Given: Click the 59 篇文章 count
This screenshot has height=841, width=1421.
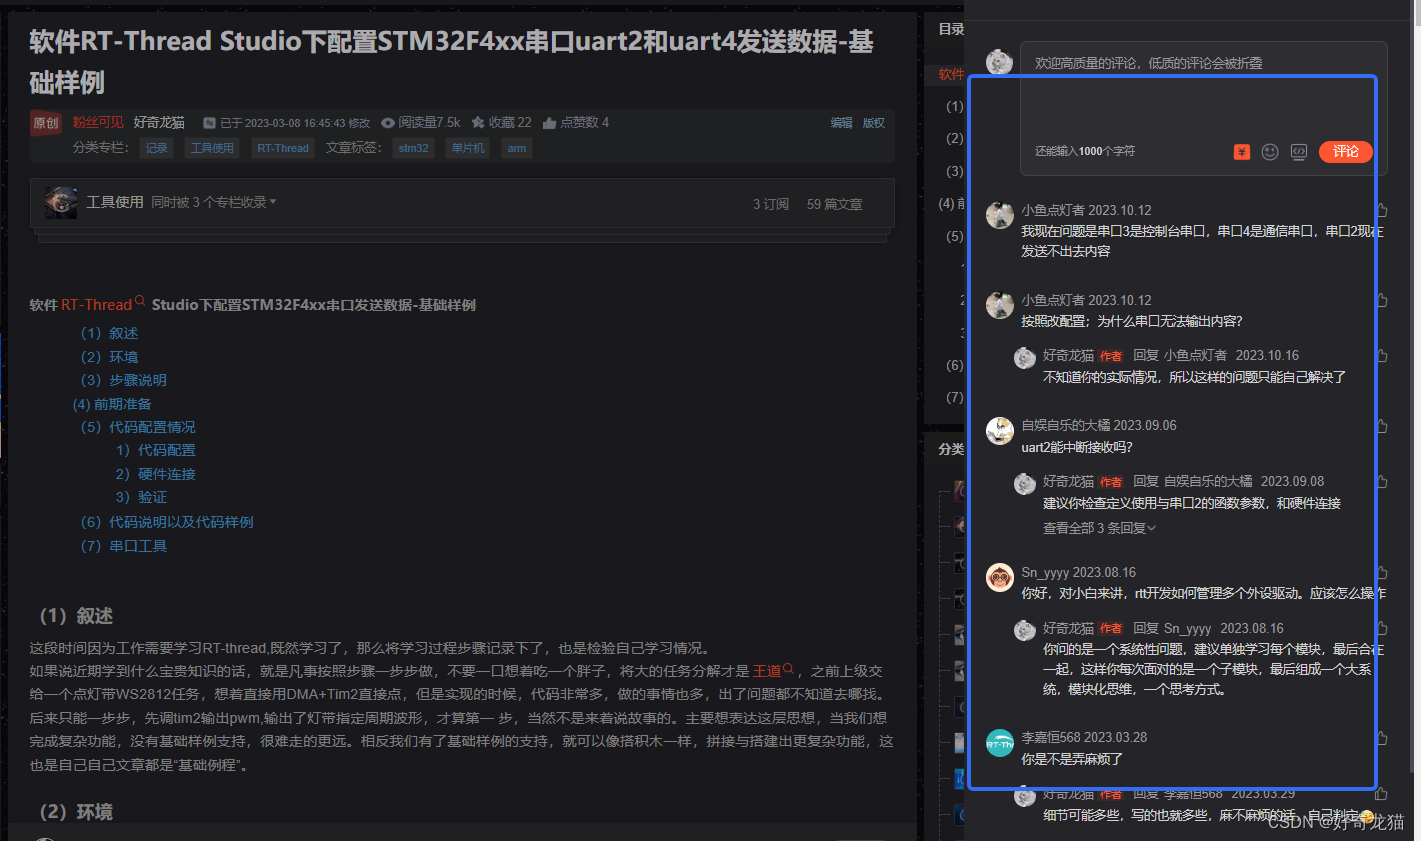Looking at the screenshot, I should tap(835, 204).
